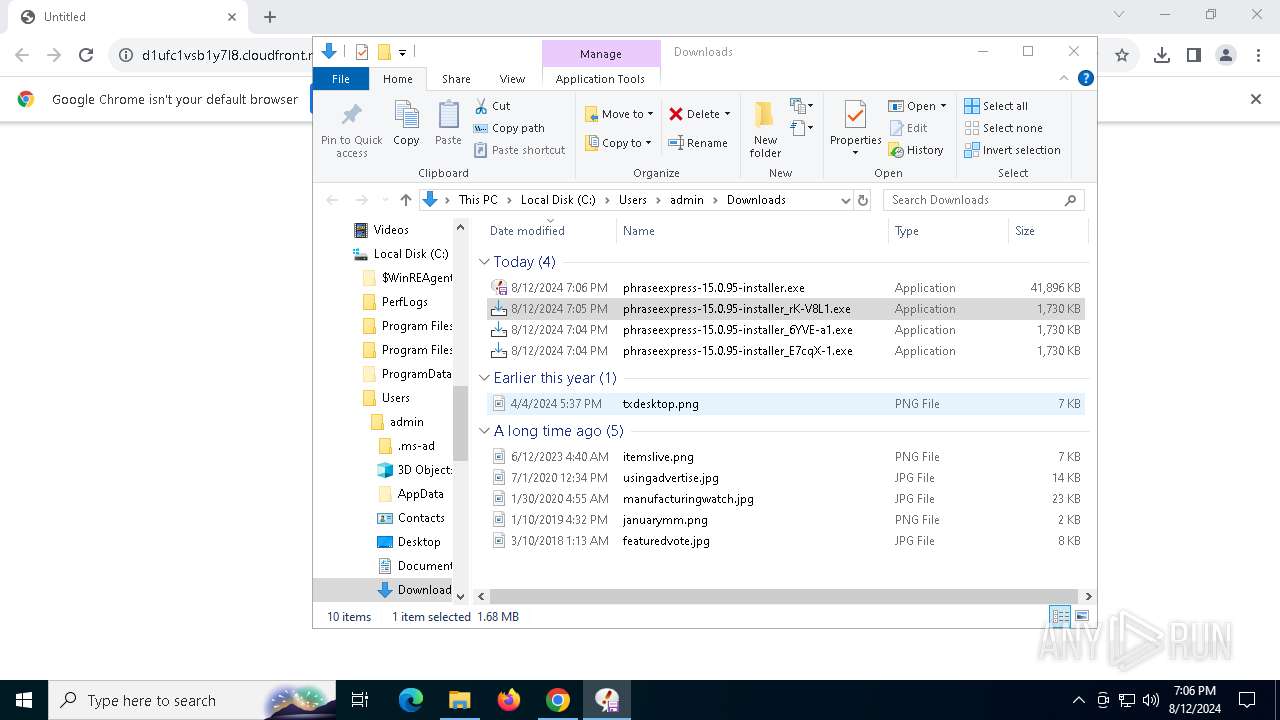Screen dimensions: 1280x720
Task: Open the Delete dropdown arrow
Action: coord(727,114)
